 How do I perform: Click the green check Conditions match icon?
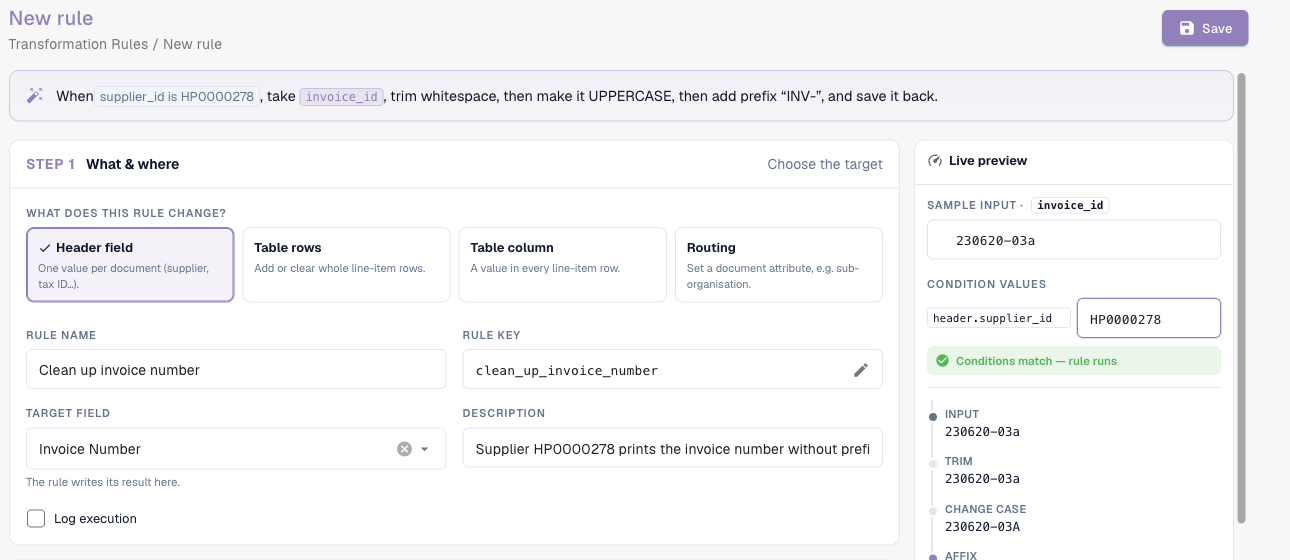pos(942,361)
